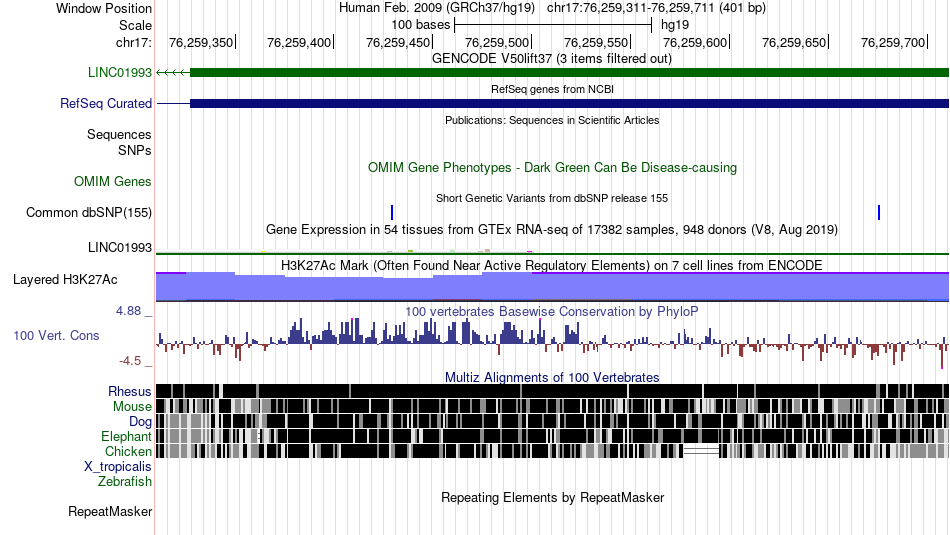The height and width of the screenshot is (535, 950).
Task: Select the Layered H3K27Ac track label
Action: tap(65, 279)
